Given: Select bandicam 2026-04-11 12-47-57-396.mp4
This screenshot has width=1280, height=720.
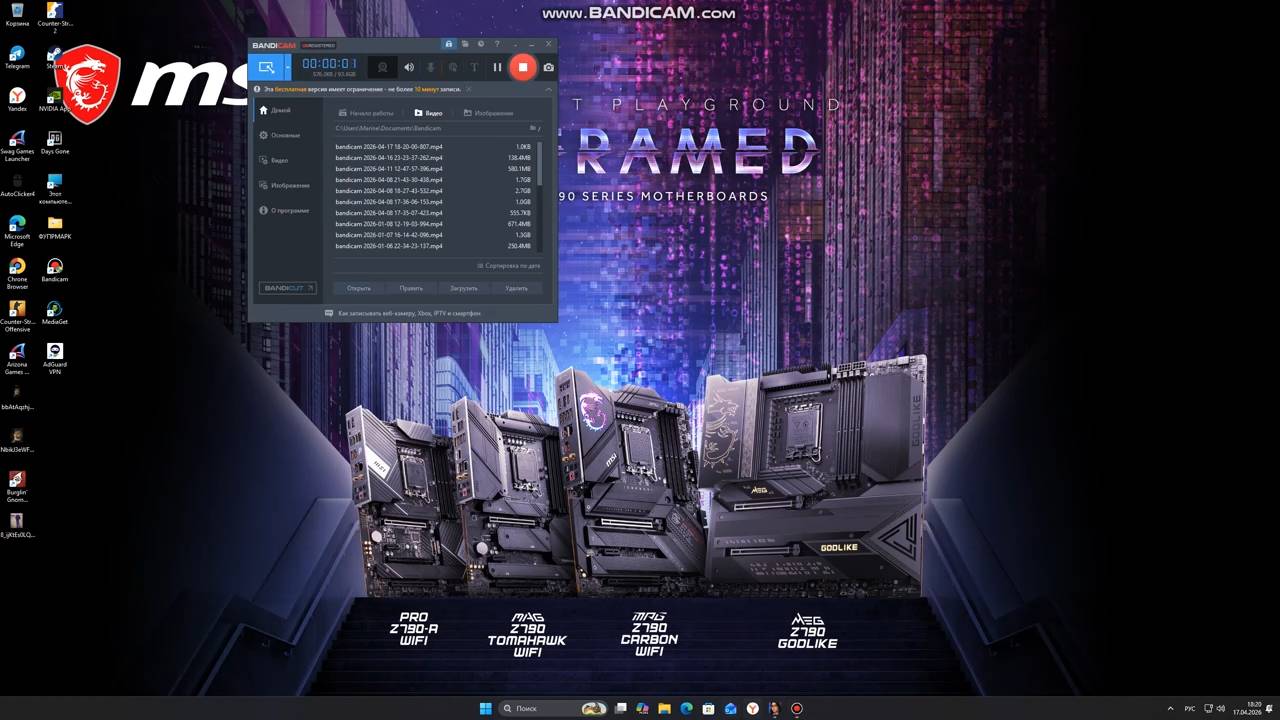Looking at the screenshot, I should 434,169.
